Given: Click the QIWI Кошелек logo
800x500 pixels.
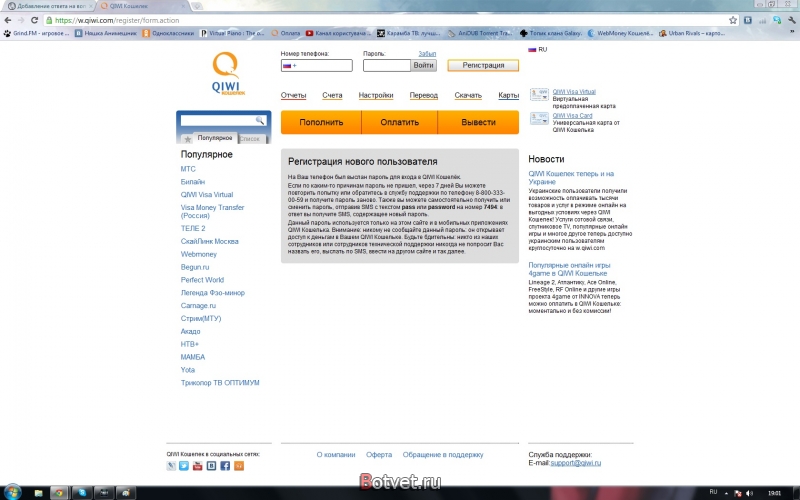Looking at the screenshot, I should (x=228, y=73).
